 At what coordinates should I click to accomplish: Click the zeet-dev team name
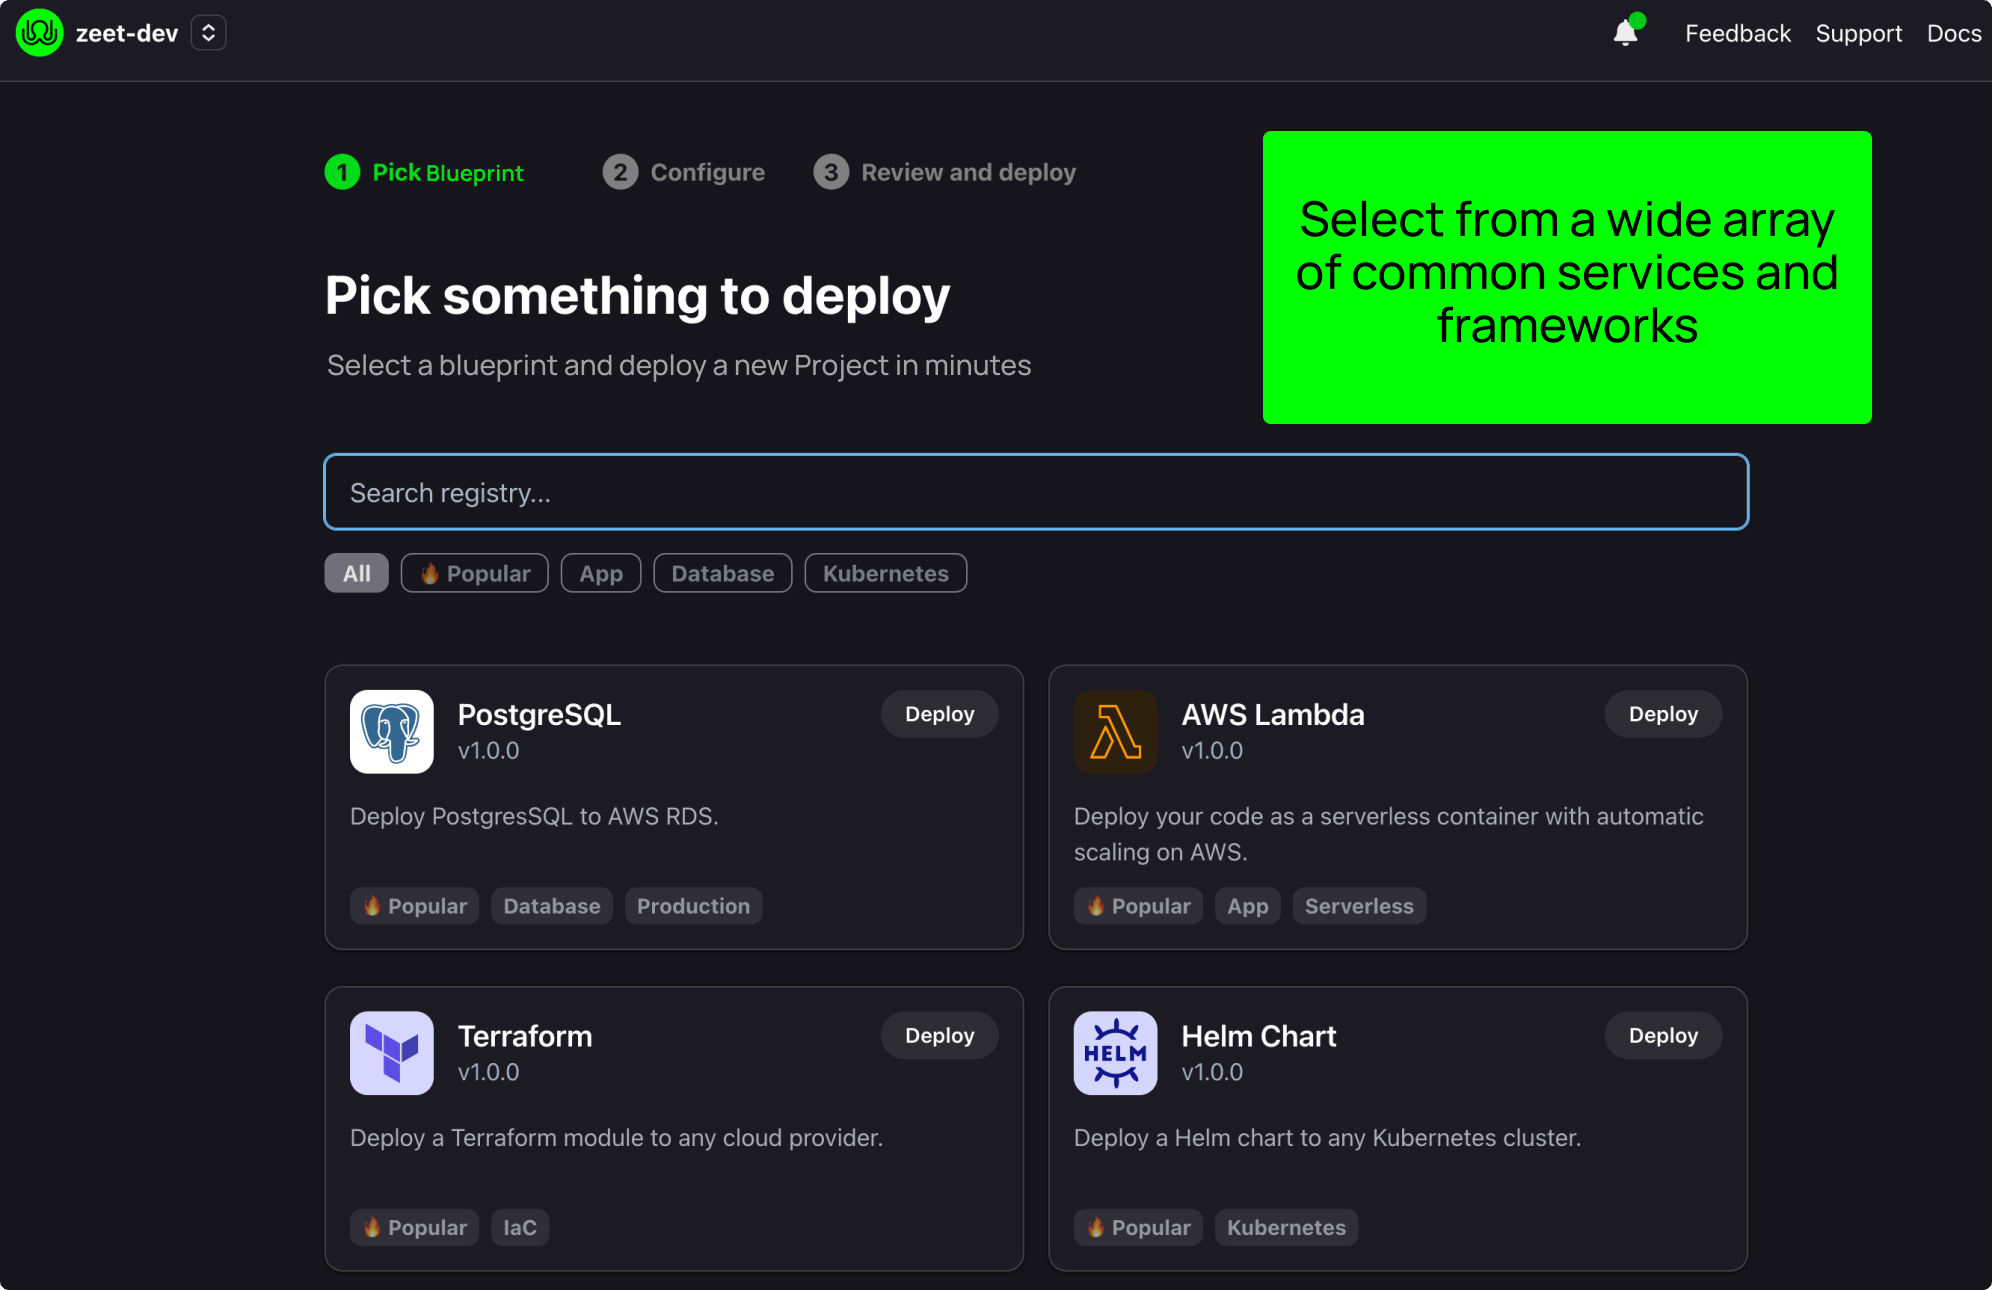point(127,33)
